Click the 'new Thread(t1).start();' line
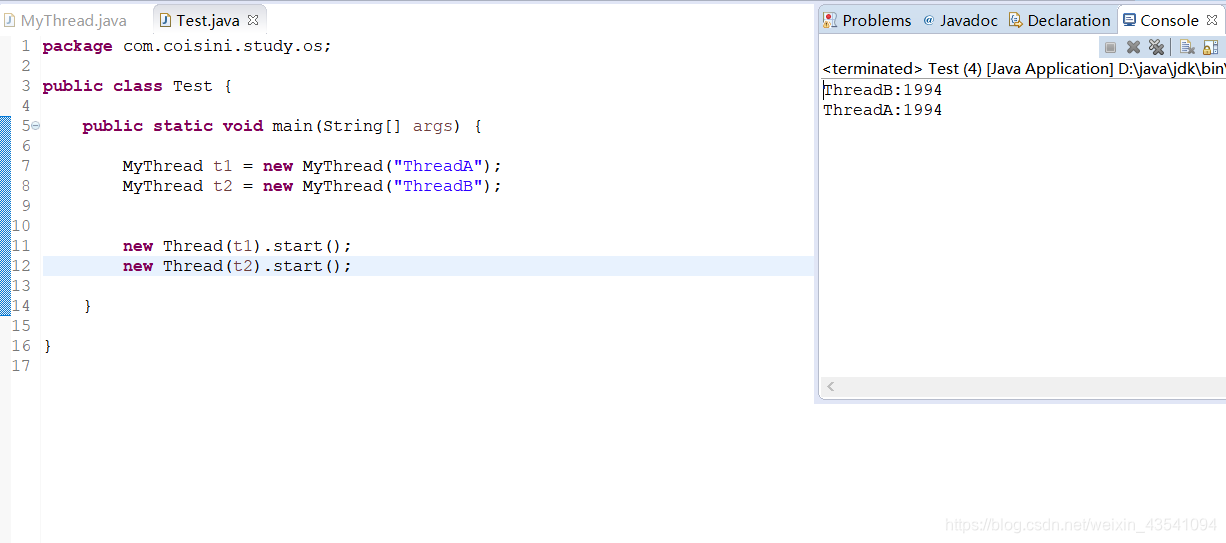Viewport: 1226px width, 543px height. 238,246
